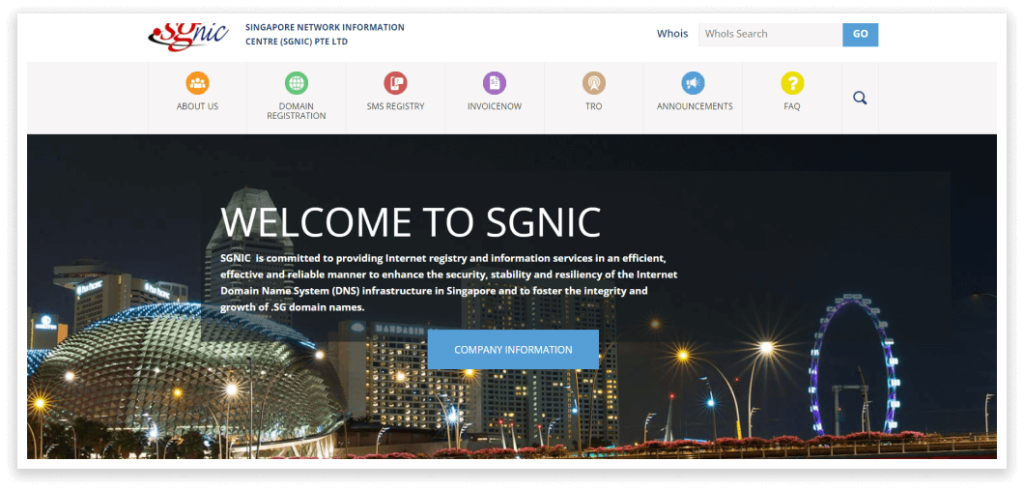Image resolution: width=1024 pixels, height=490 pixels.
Task: Click the orange About Us people icon
Action: pyautogui.click(x=197, y=83)
